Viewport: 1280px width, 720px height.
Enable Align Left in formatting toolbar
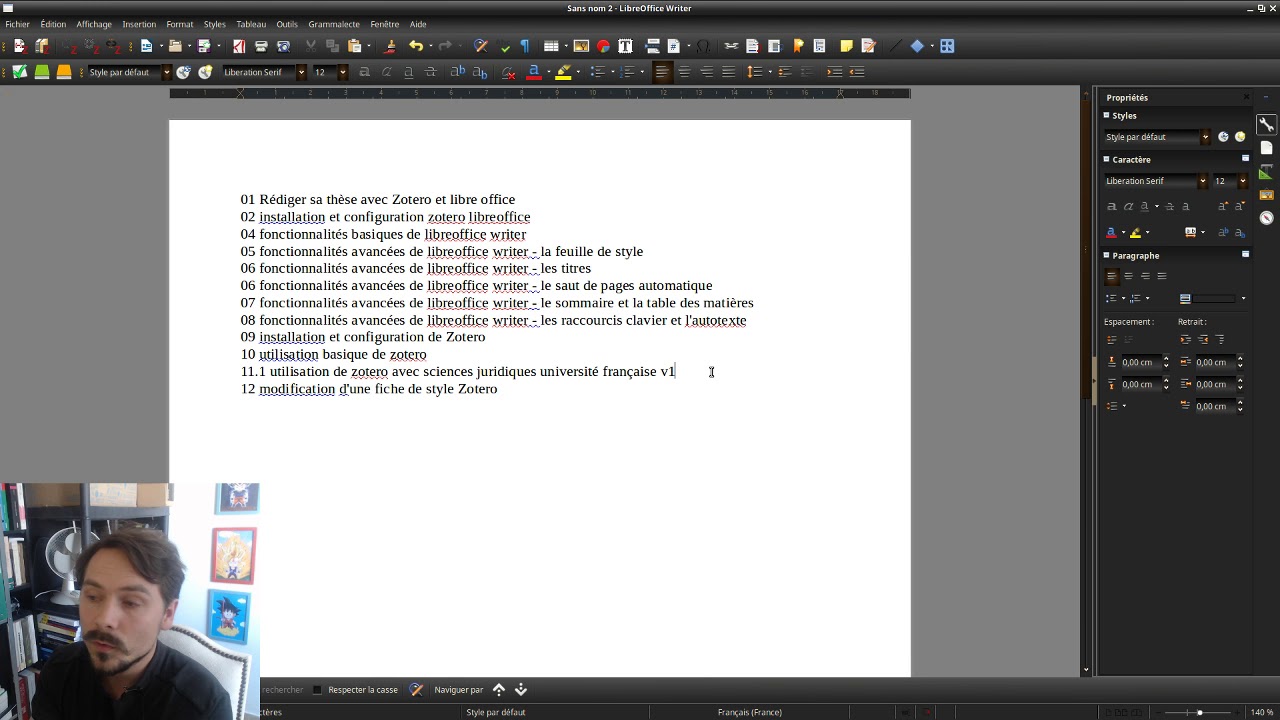point(662,72)
